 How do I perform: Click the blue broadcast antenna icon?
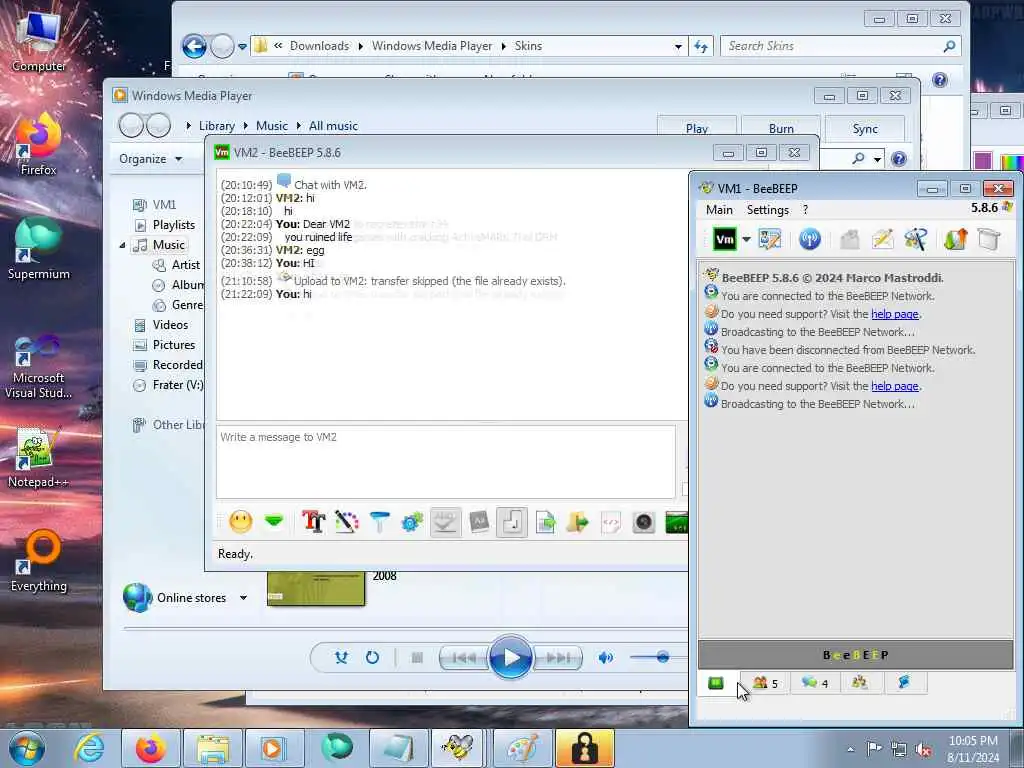tap(810, 240)
